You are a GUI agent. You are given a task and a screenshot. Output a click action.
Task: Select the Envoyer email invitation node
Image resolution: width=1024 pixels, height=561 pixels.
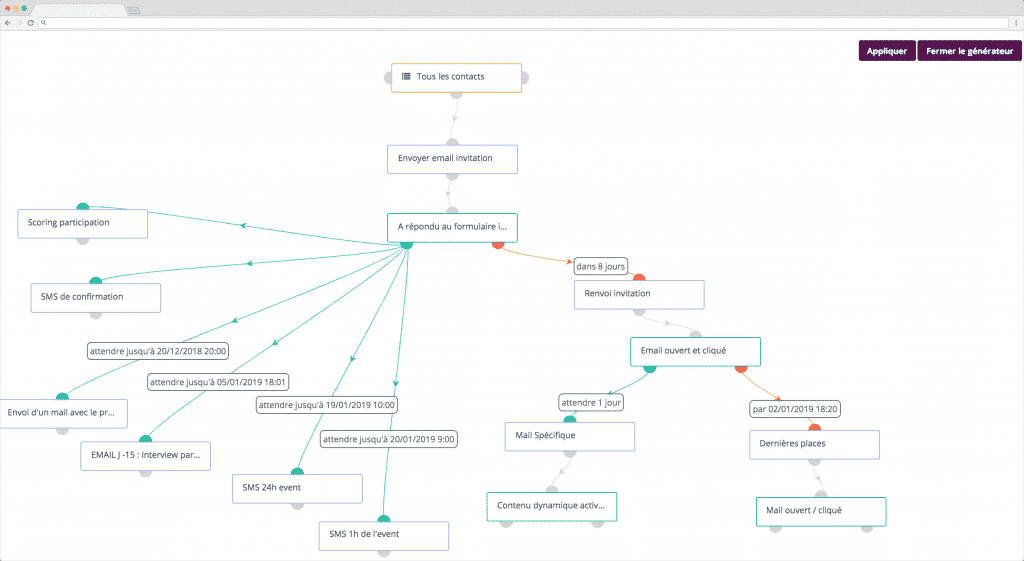[452, 159]
